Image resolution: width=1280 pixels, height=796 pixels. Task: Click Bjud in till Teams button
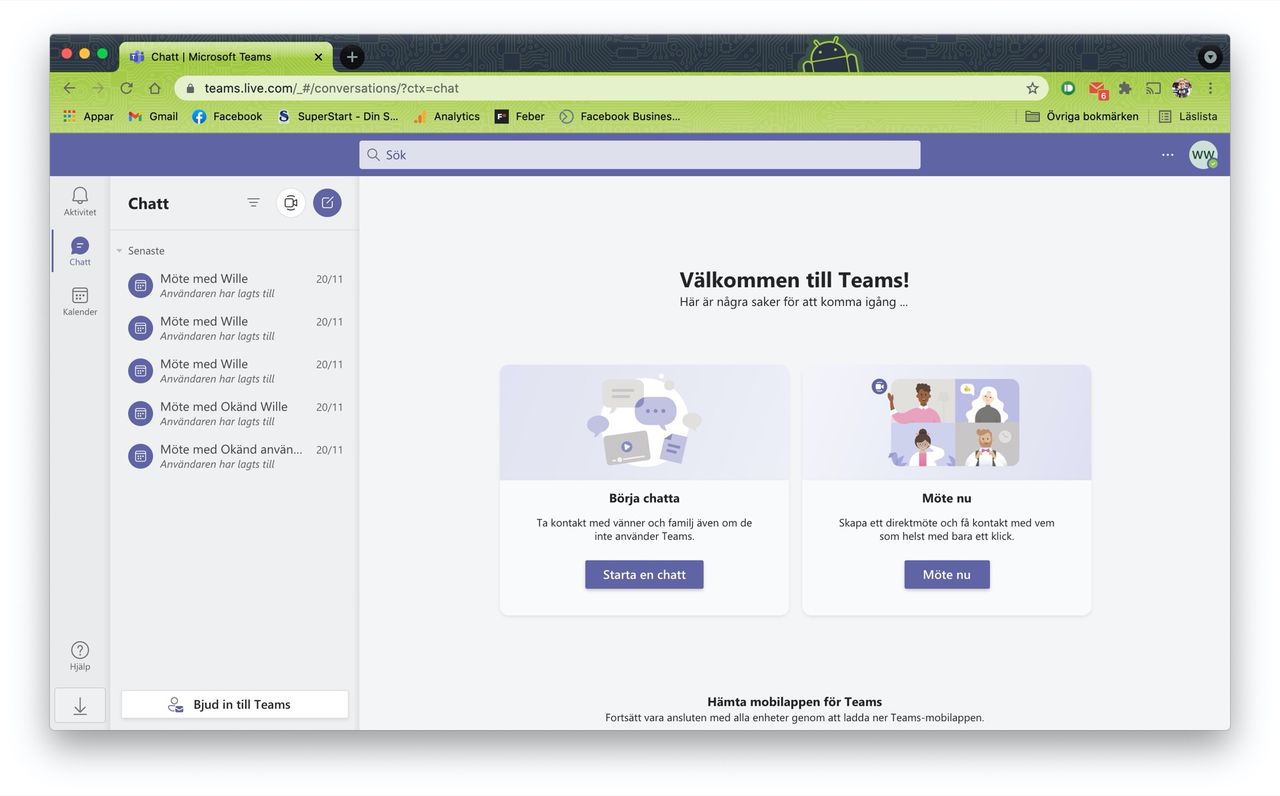pyautogui.click(x=235, y=704)
